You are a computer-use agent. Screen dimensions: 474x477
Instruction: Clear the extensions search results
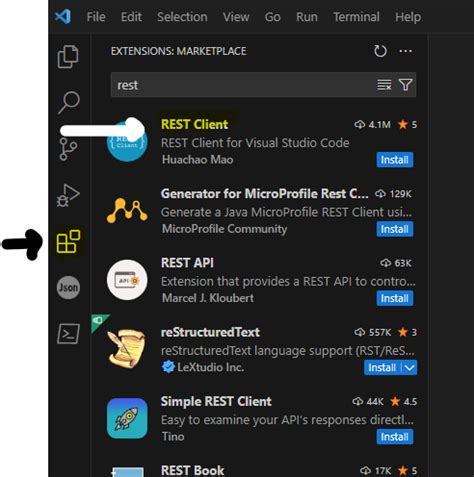(x=384, y=85)
